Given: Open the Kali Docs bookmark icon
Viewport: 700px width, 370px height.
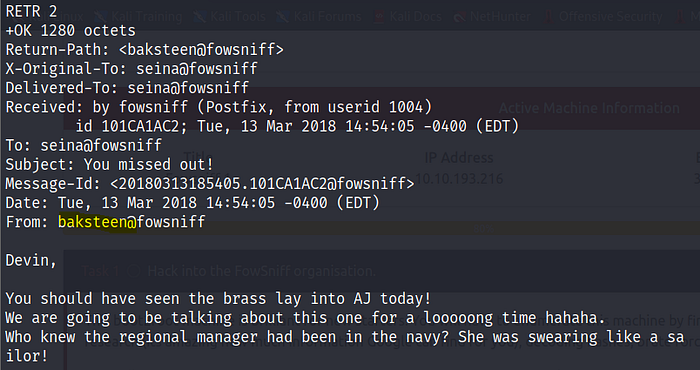Looking at the screenshot, I should click(379, 17).
